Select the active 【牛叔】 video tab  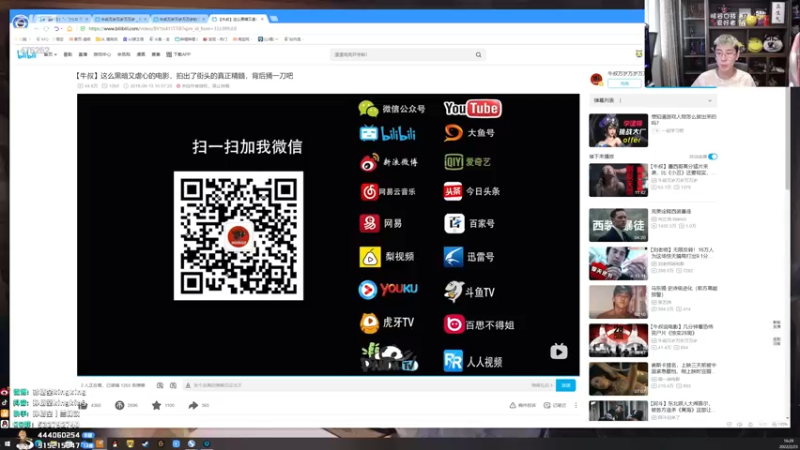click(237, 19)
